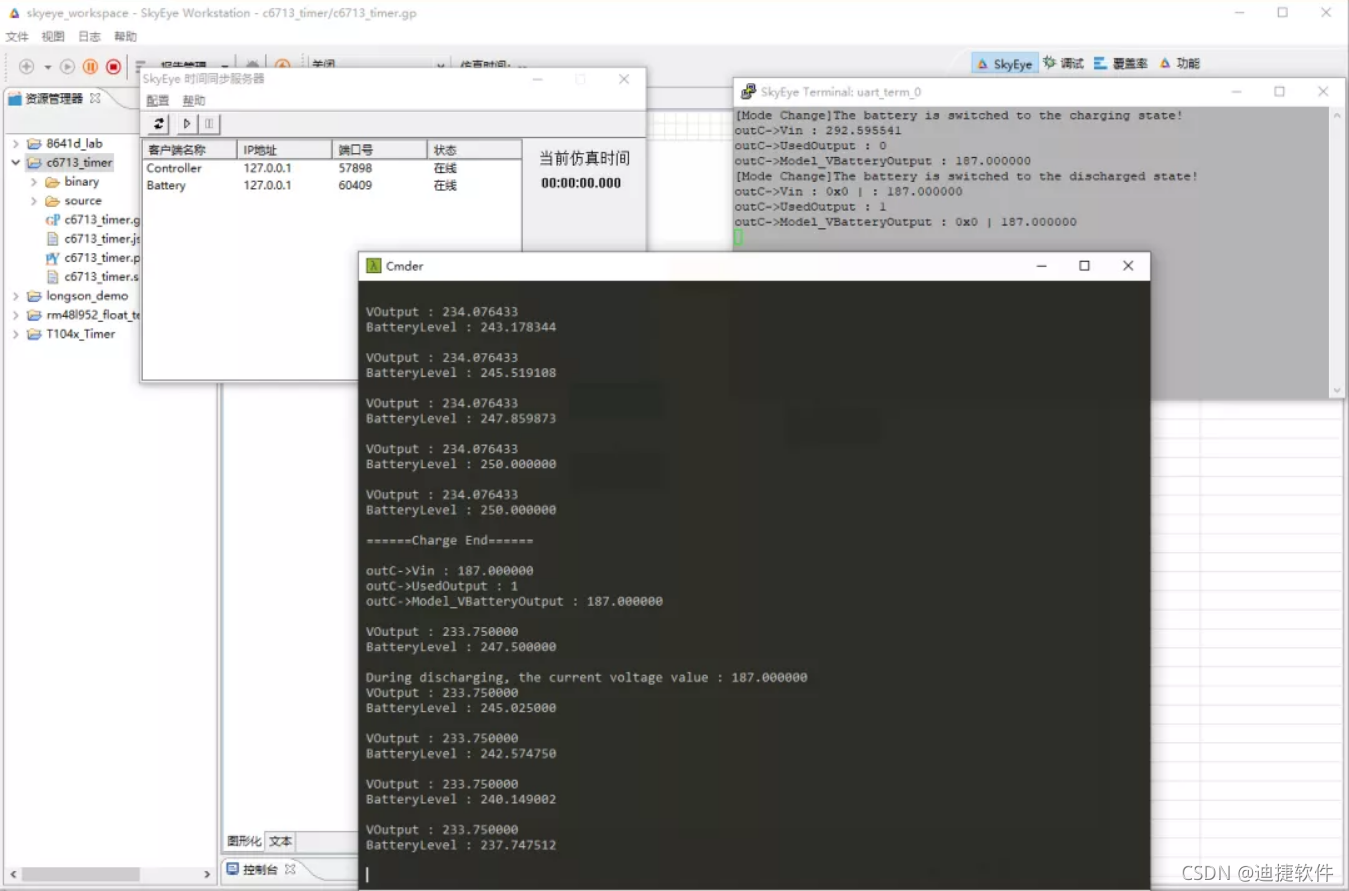Collapse the c6713_timer project
Viewport: 1349px width, 891px height.
pos(16,163)
